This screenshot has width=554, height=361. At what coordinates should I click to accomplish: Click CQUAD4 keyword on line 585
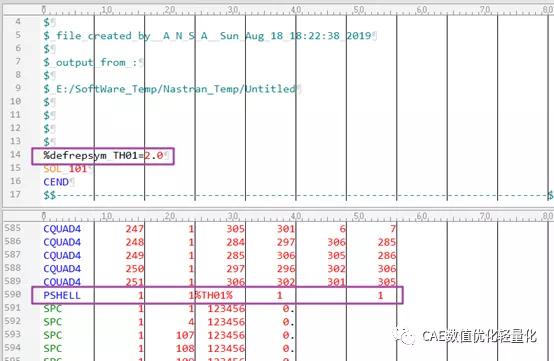coord(62,229)
